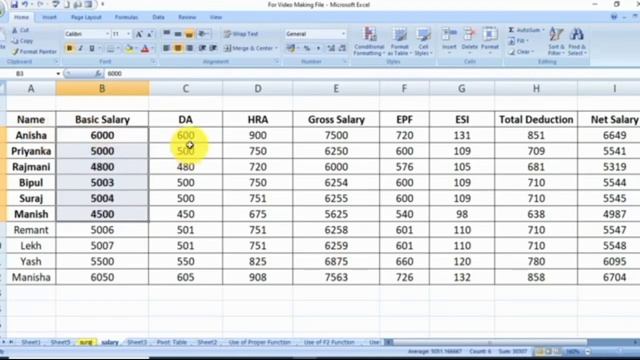Click the Undo arrow icon
Viewport: 640px width, 360px height.
click(x=25, y=4)
